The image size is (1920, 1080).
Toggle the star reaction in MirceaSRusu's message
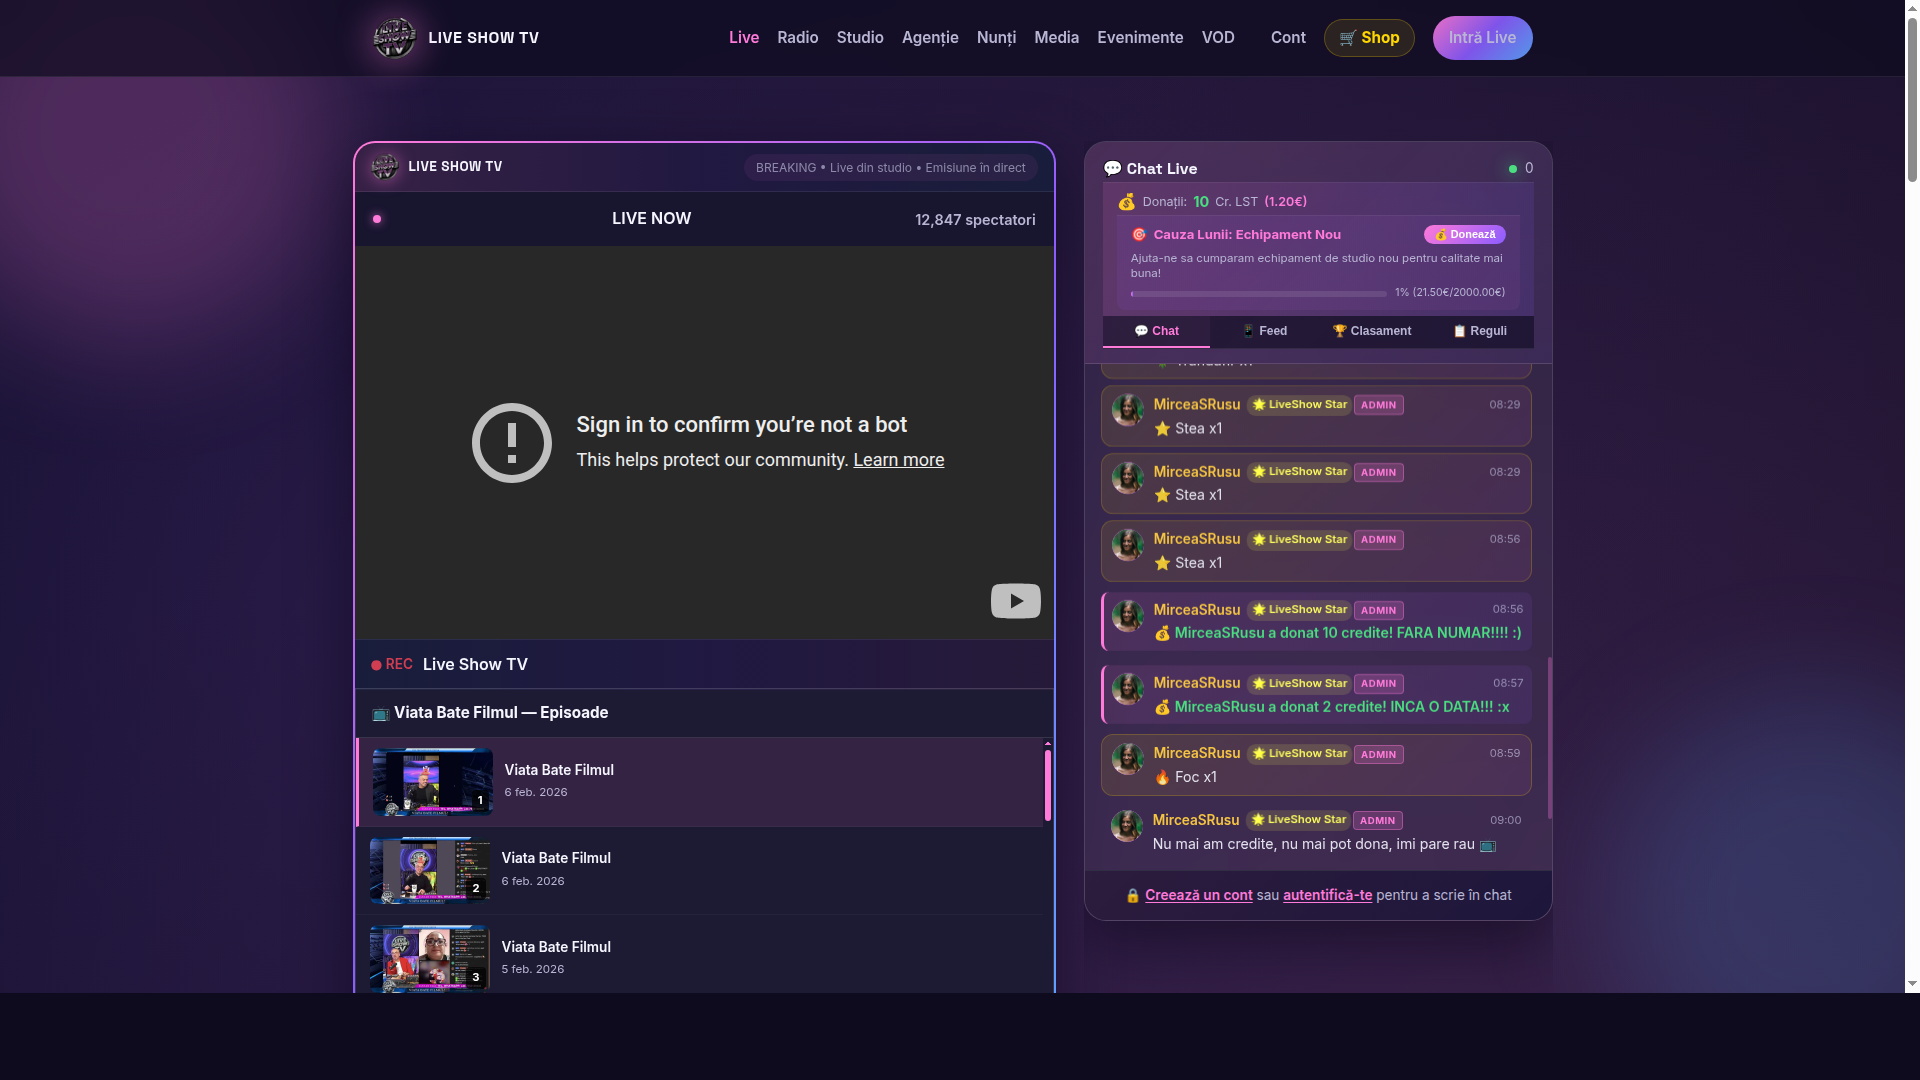tap(1162, 428)
